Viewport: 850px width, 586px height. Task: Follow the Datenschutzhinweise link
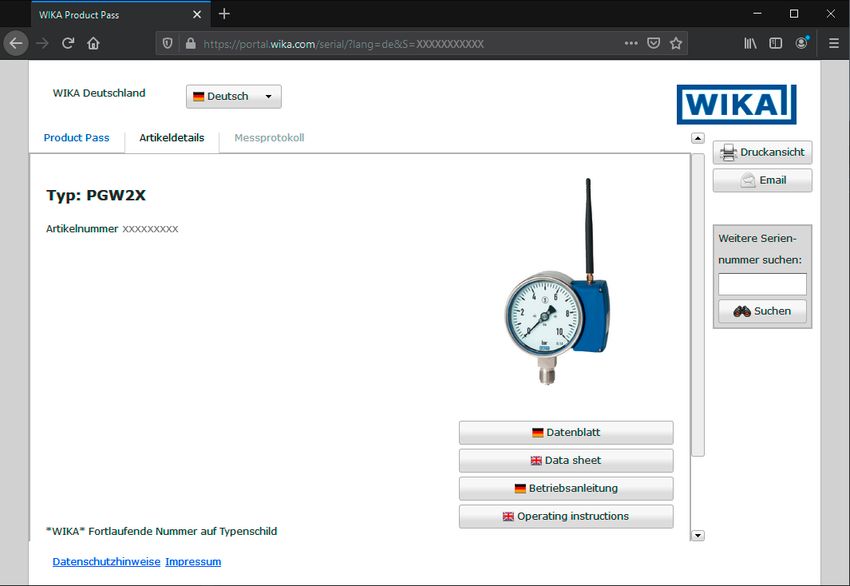click(106, 562)
